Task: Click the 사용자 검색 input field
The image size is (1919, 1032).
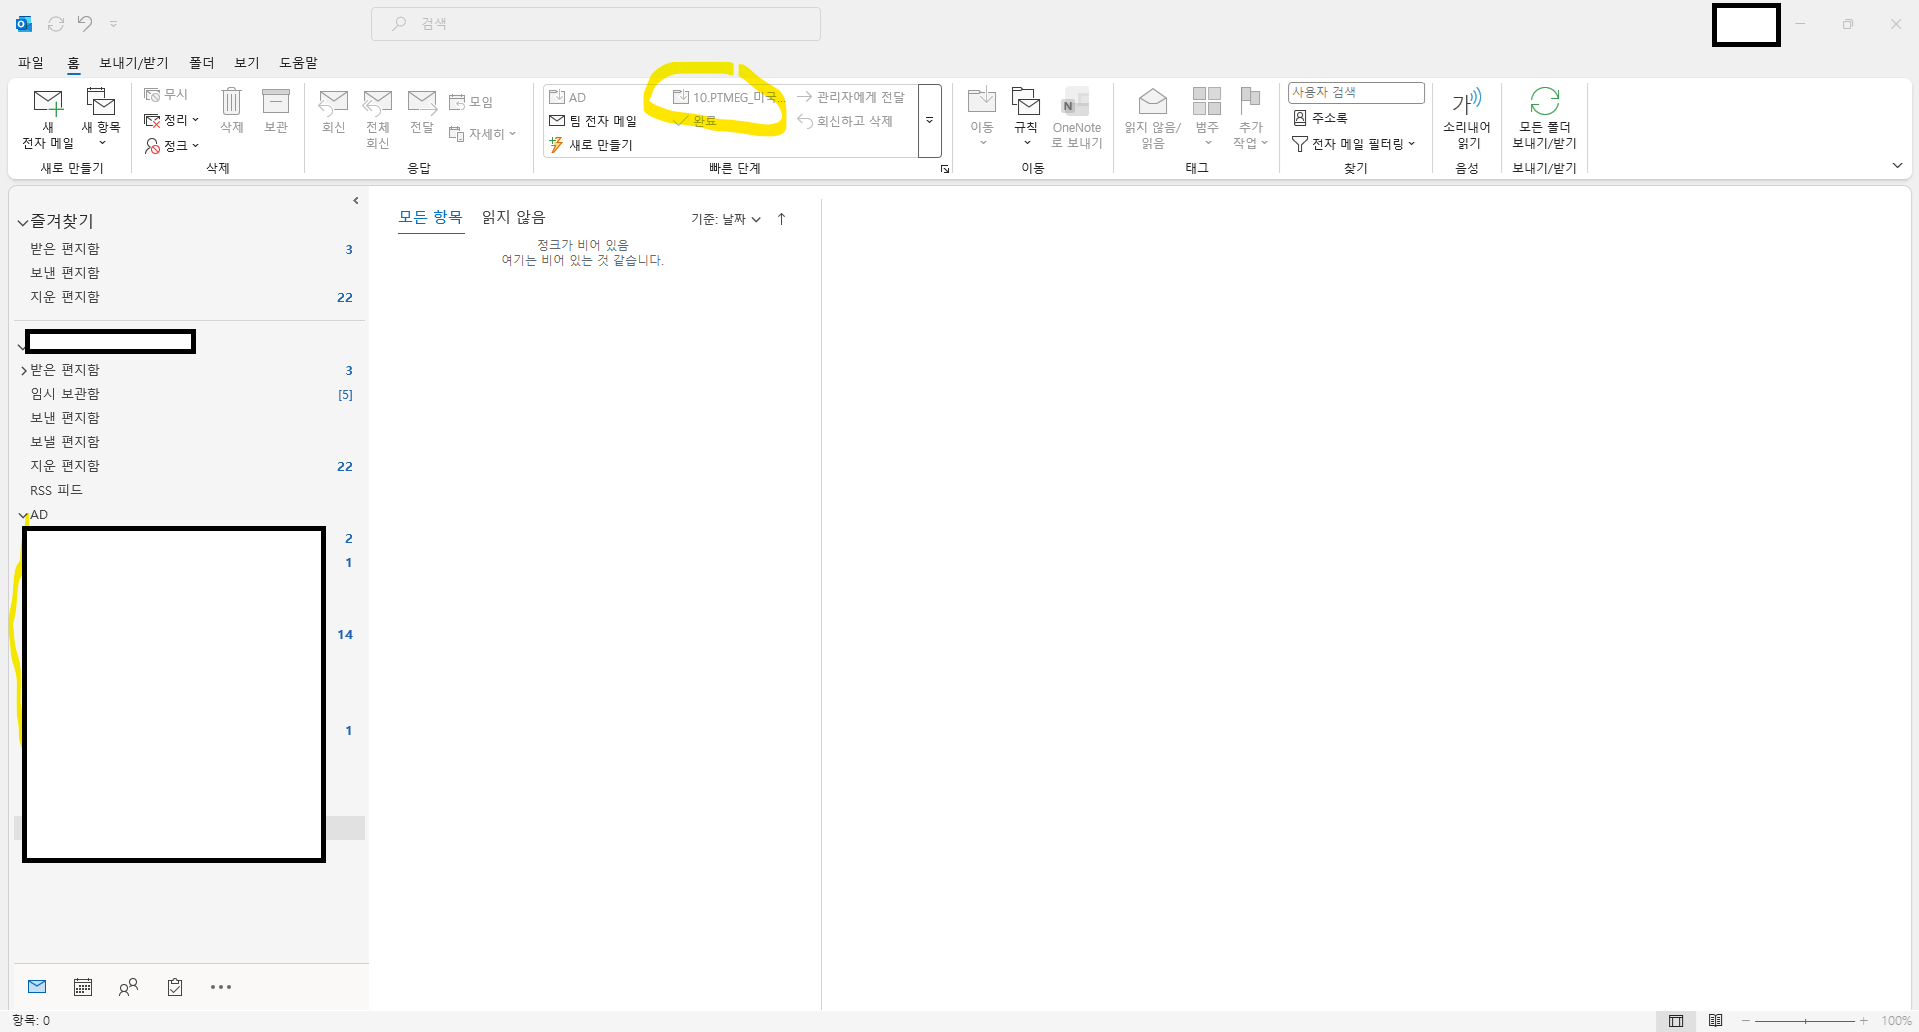Action: (x=1356, y=93)
